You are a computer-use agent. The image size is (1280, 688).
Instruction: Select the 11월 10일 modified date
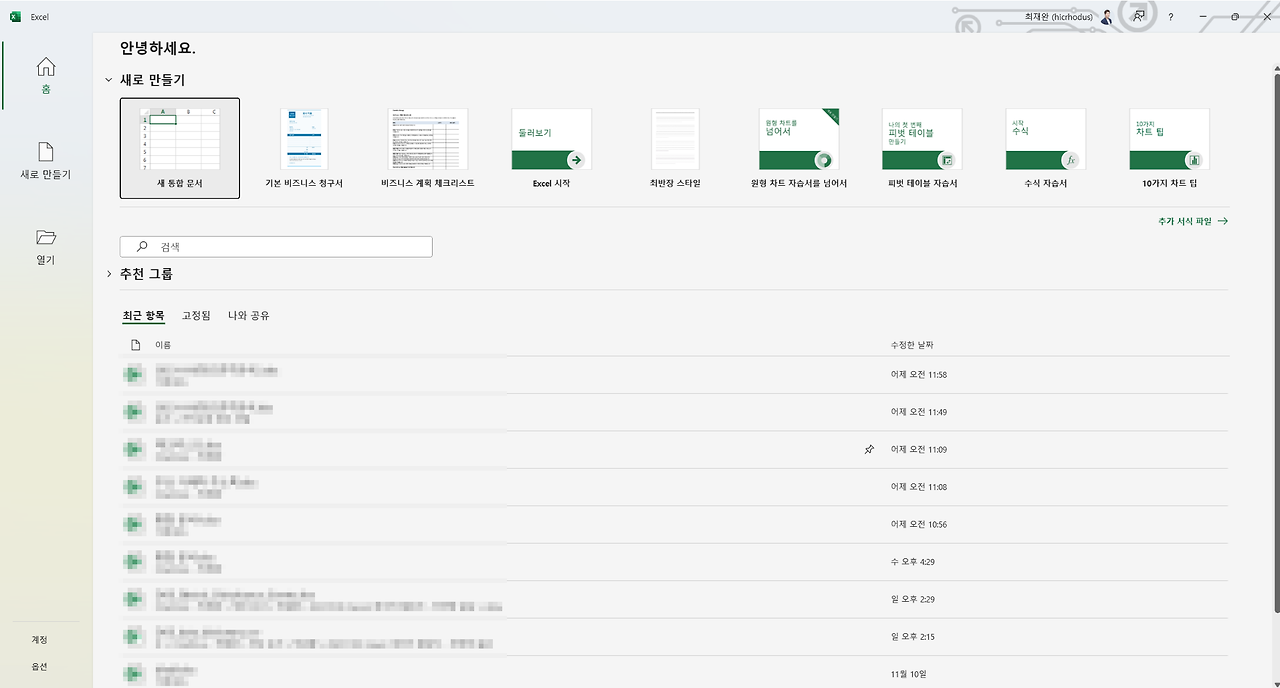pyautogui.click(x=908, y=674)
